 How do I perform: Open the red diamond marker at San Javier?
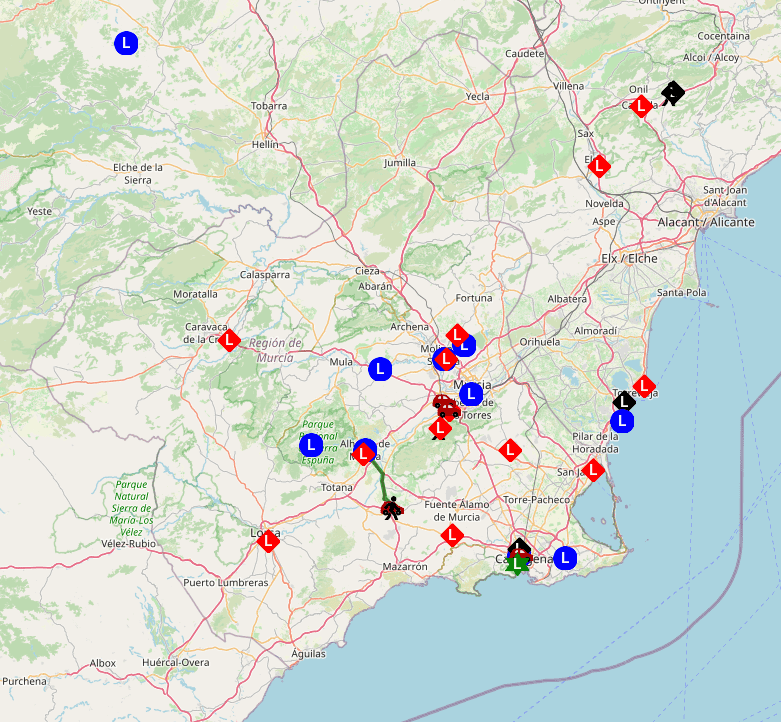click(x=593, y=469)
